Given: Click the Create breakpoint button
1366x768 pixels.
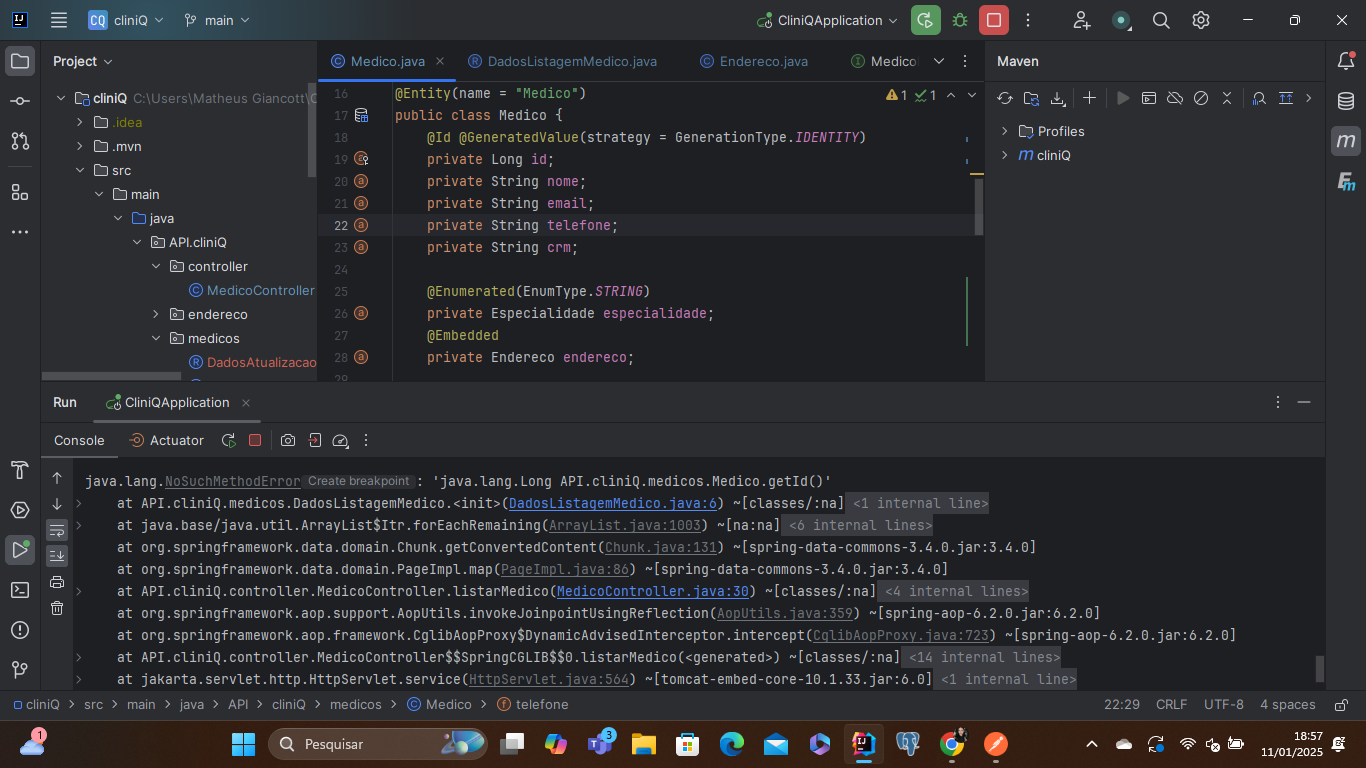Looking at the screenshot, I should pos(358,481).
